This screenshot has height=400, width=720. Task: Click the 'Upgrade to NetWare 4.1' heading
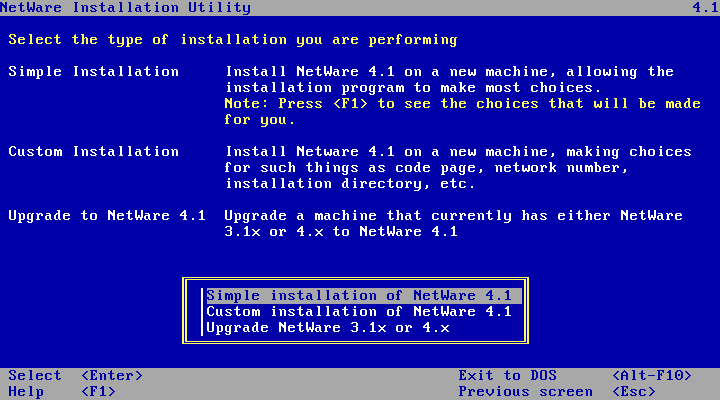(107, 215)
